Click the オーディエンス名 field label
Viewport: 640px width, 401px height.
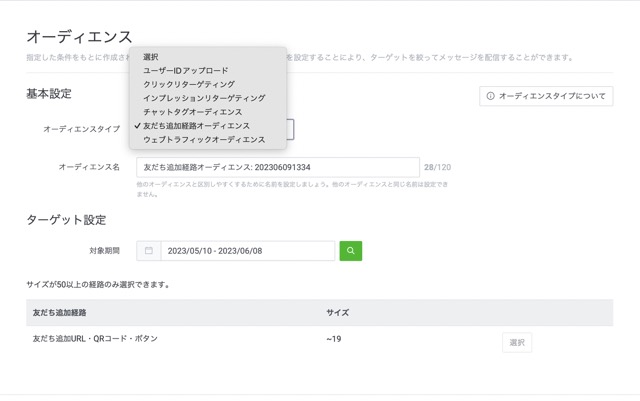(x=89, y=167)
